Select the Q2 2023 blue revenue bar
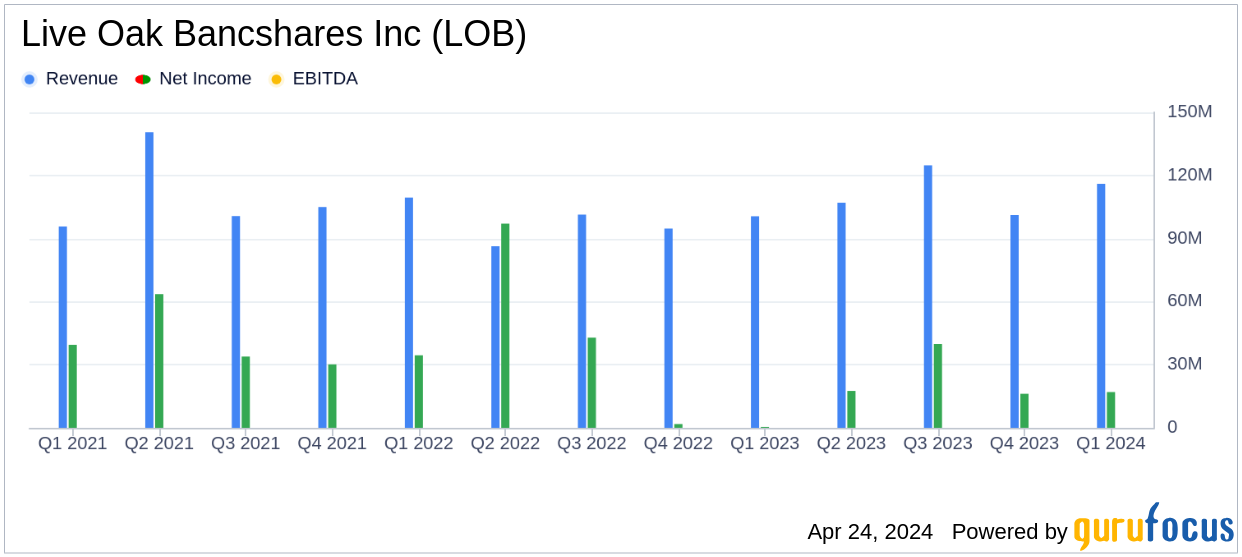1242x557 pixels. [842, 315]
